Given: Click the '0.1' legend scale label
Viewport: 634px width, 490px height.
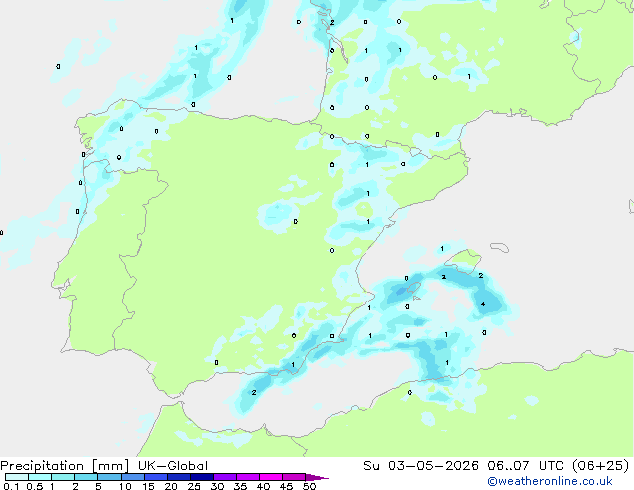Looking at the screenshot, I should (11, 486).
